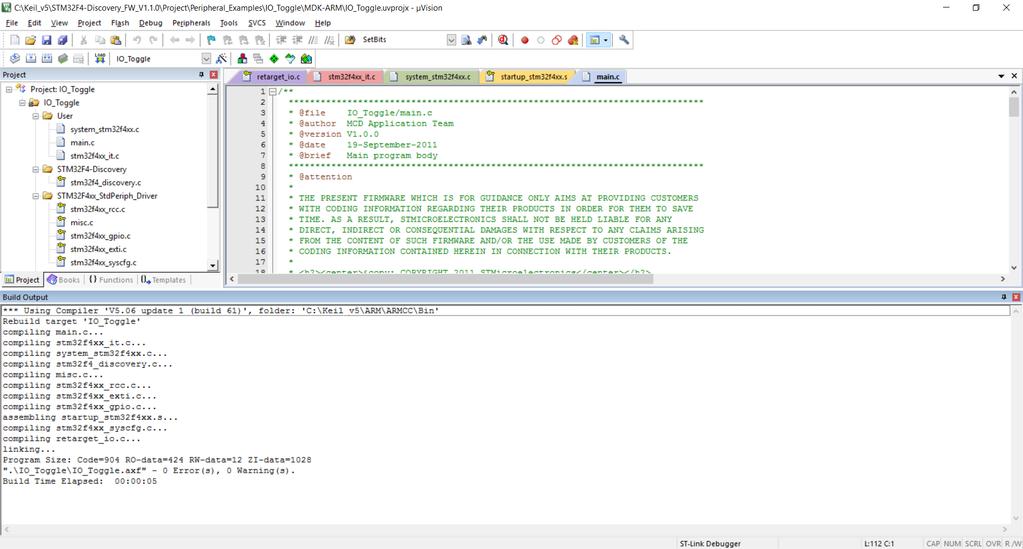
Task: Click the incremental find icon
Action: (483, 40)
